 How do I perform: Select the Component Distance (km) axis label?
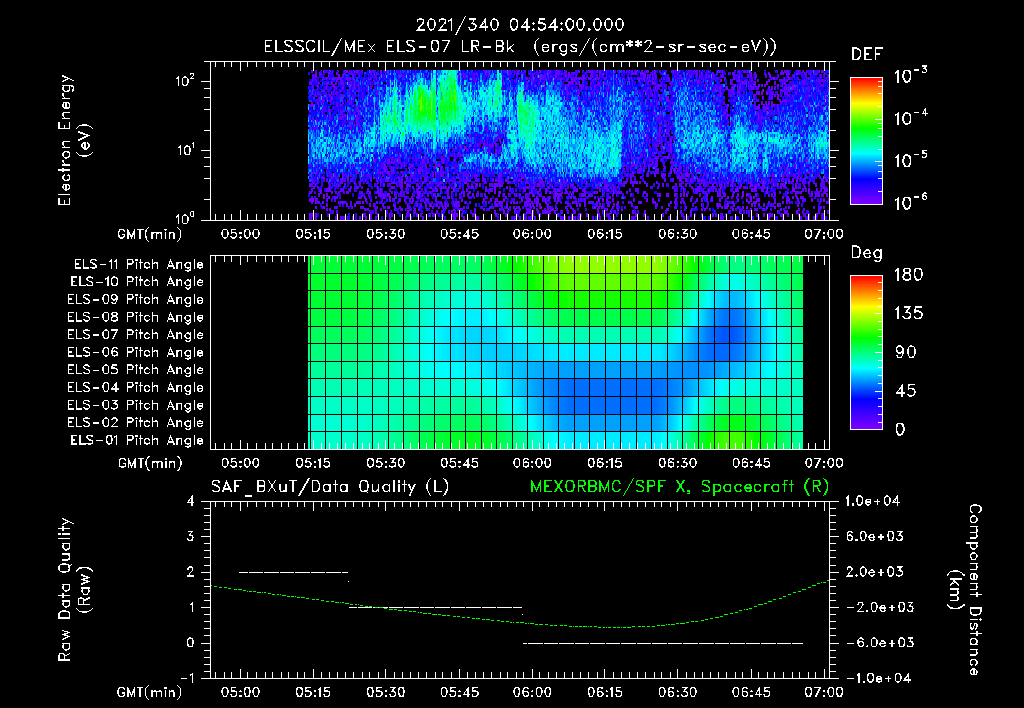tap(965, 590)
